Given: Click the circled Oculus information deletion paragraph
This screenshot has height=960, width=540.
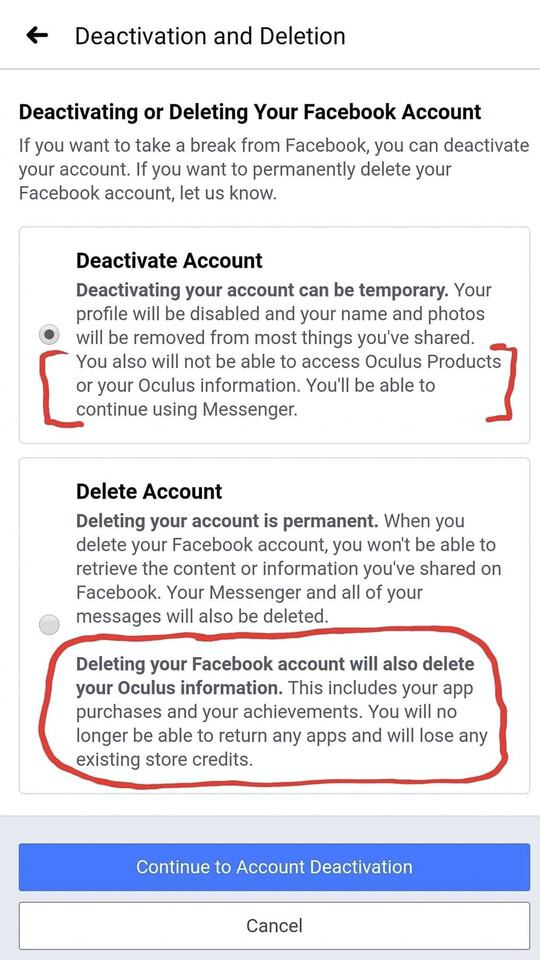Looking at the screenshot, I should (282, 712).
